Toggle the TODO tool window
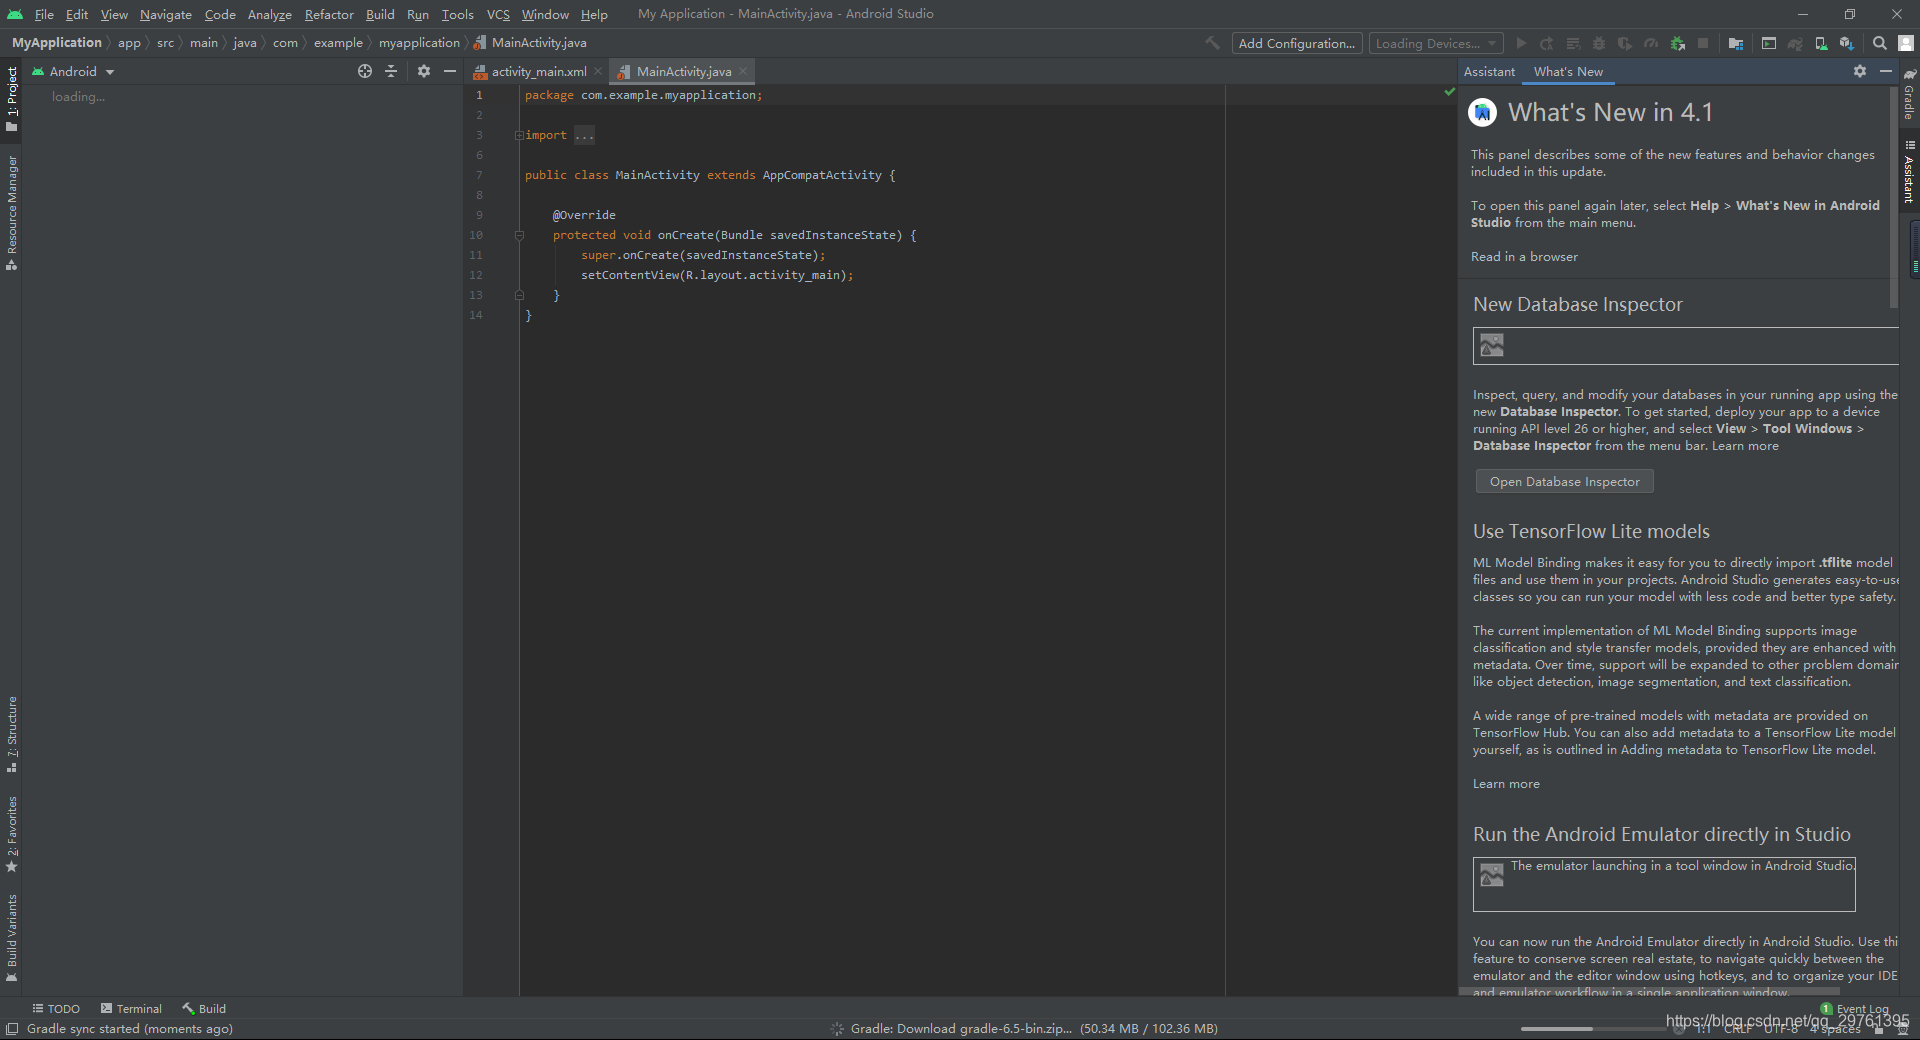 point(56,1008)
